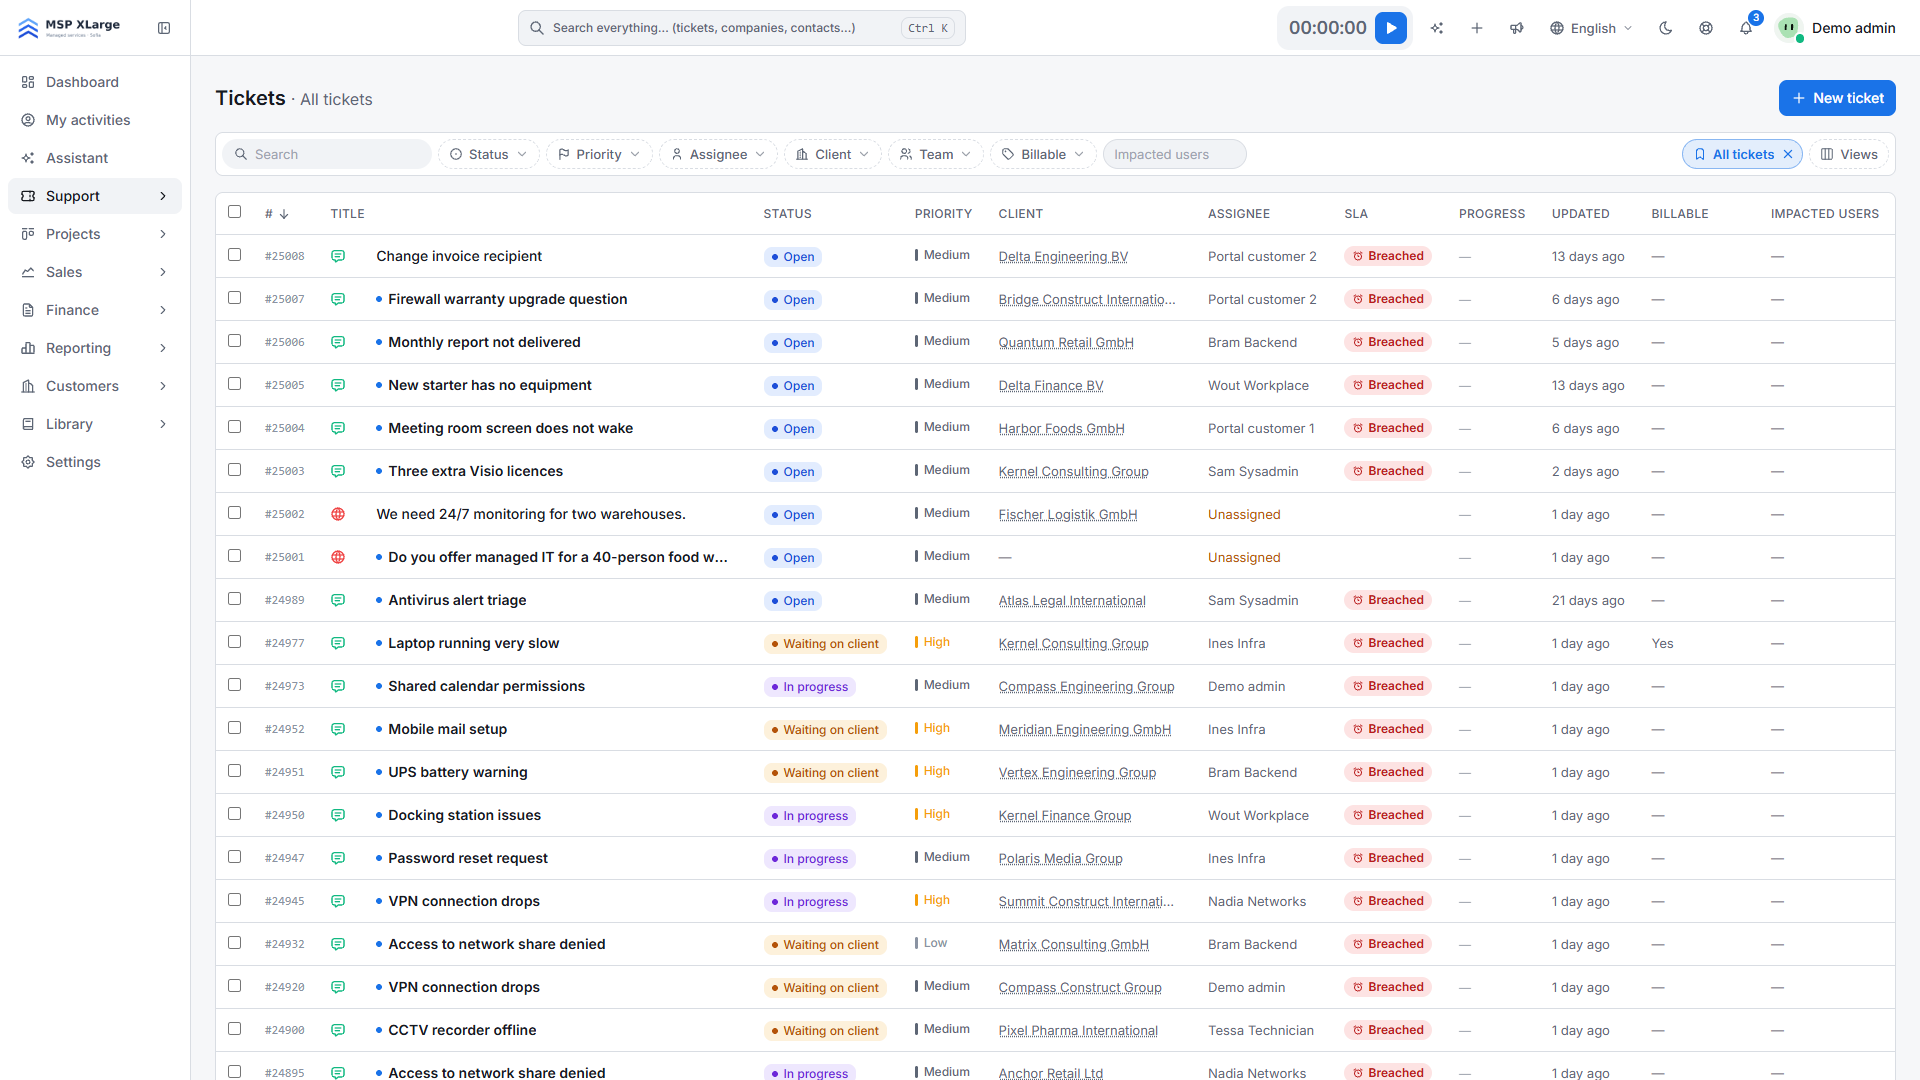Collapse the sidebar panel icon
The image size is (1920, 1080).
164,28
